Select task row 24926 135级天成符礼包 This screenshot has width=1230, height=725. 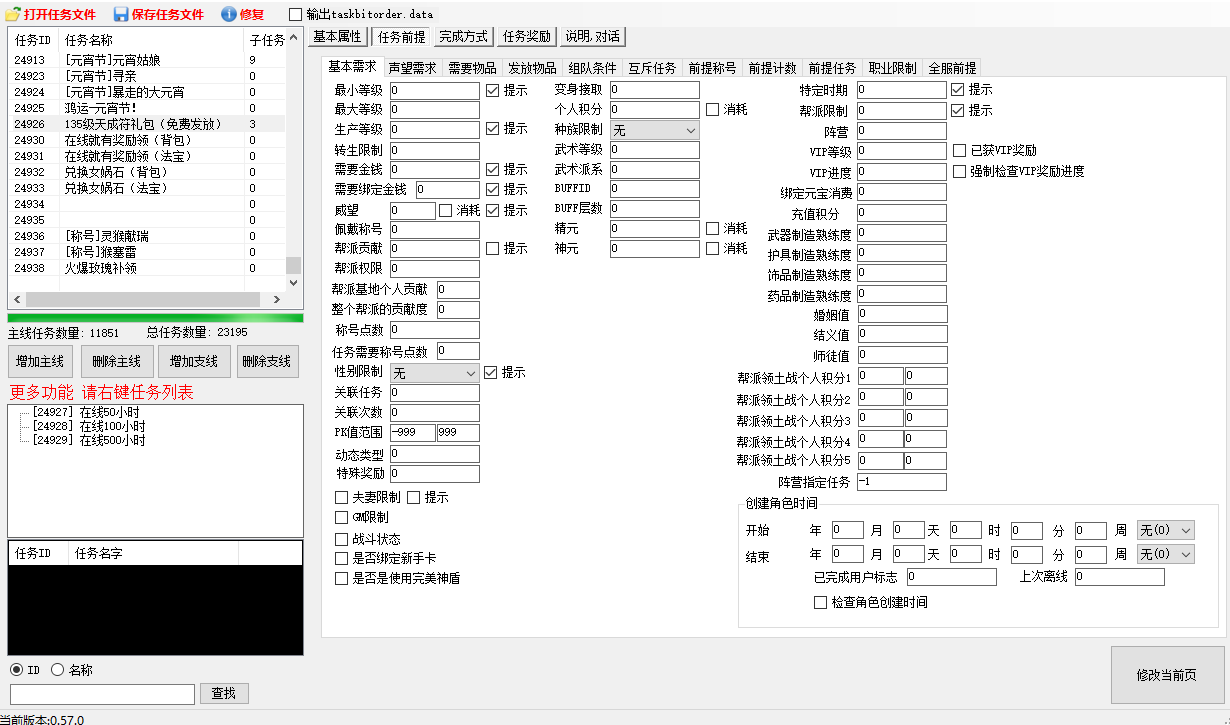pyautogui.click(x=147, y=124)
